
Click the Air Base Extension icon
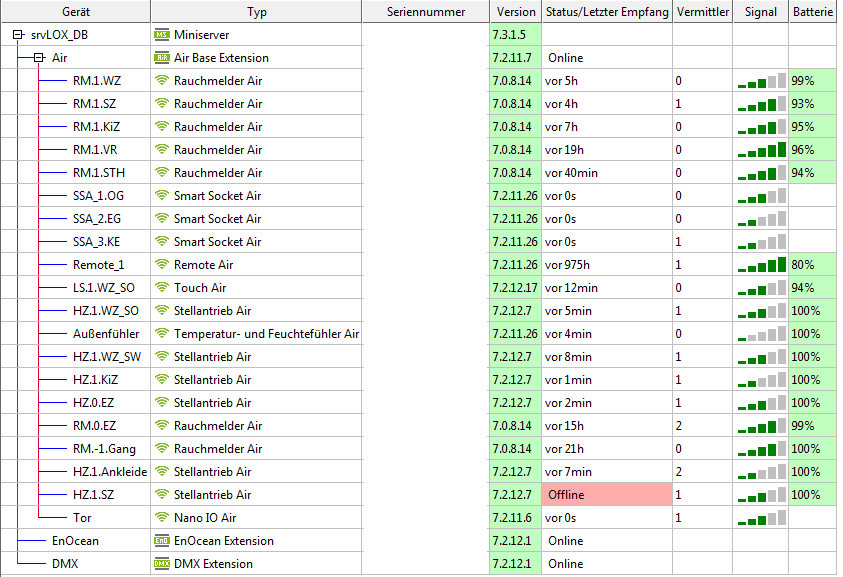pyautogui.click(x=162, y=58)
